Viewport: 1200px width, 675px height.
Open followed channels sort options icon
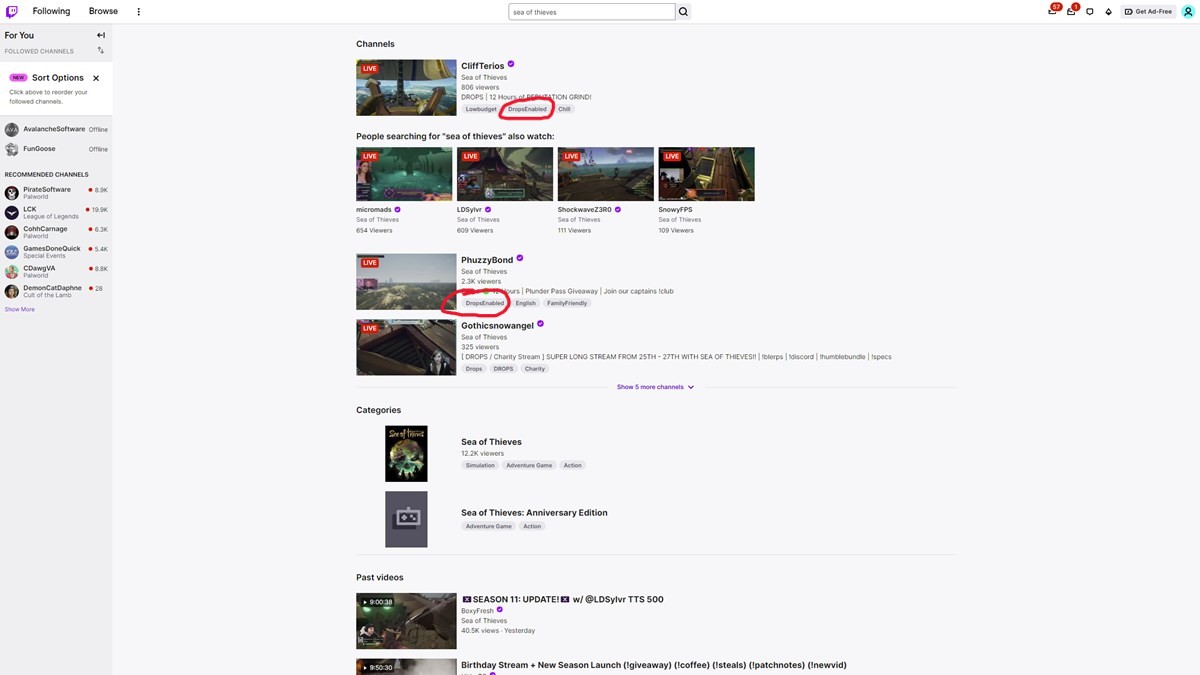(x=101, y=51)
